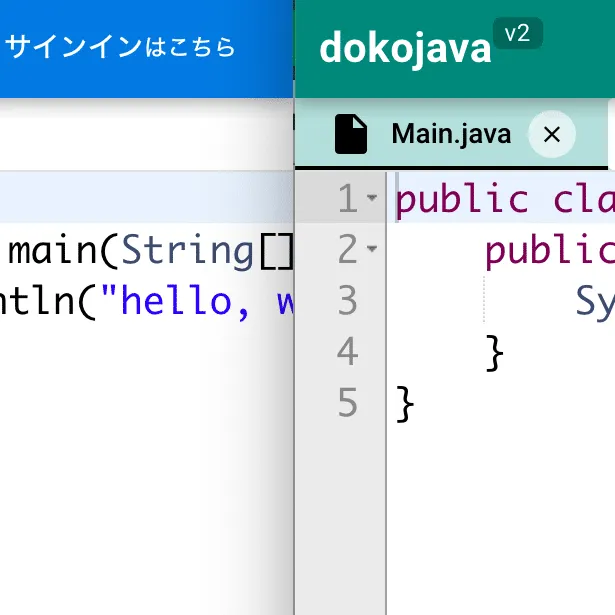The height and width of the screenshot is (615, 615).
Task: Click the サインインはこちら sign-in link
Action: point(120,47)
